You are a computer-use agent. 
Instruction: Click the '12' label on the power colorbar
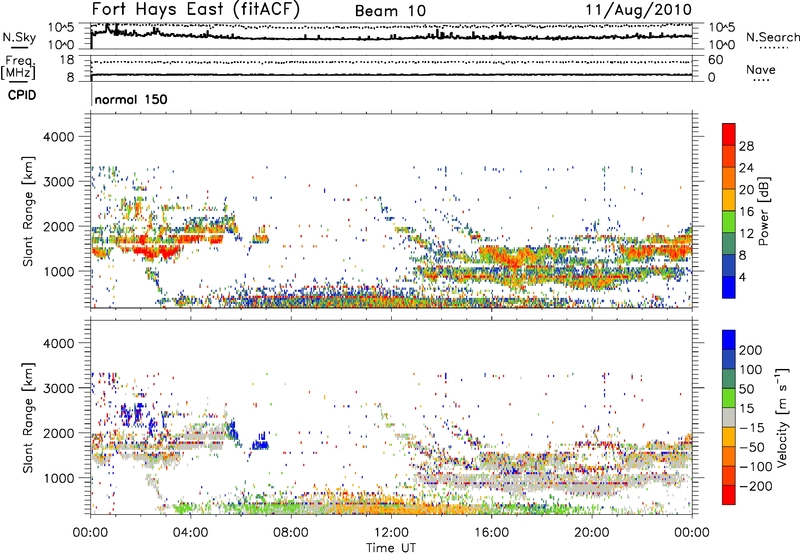(746, 234)
